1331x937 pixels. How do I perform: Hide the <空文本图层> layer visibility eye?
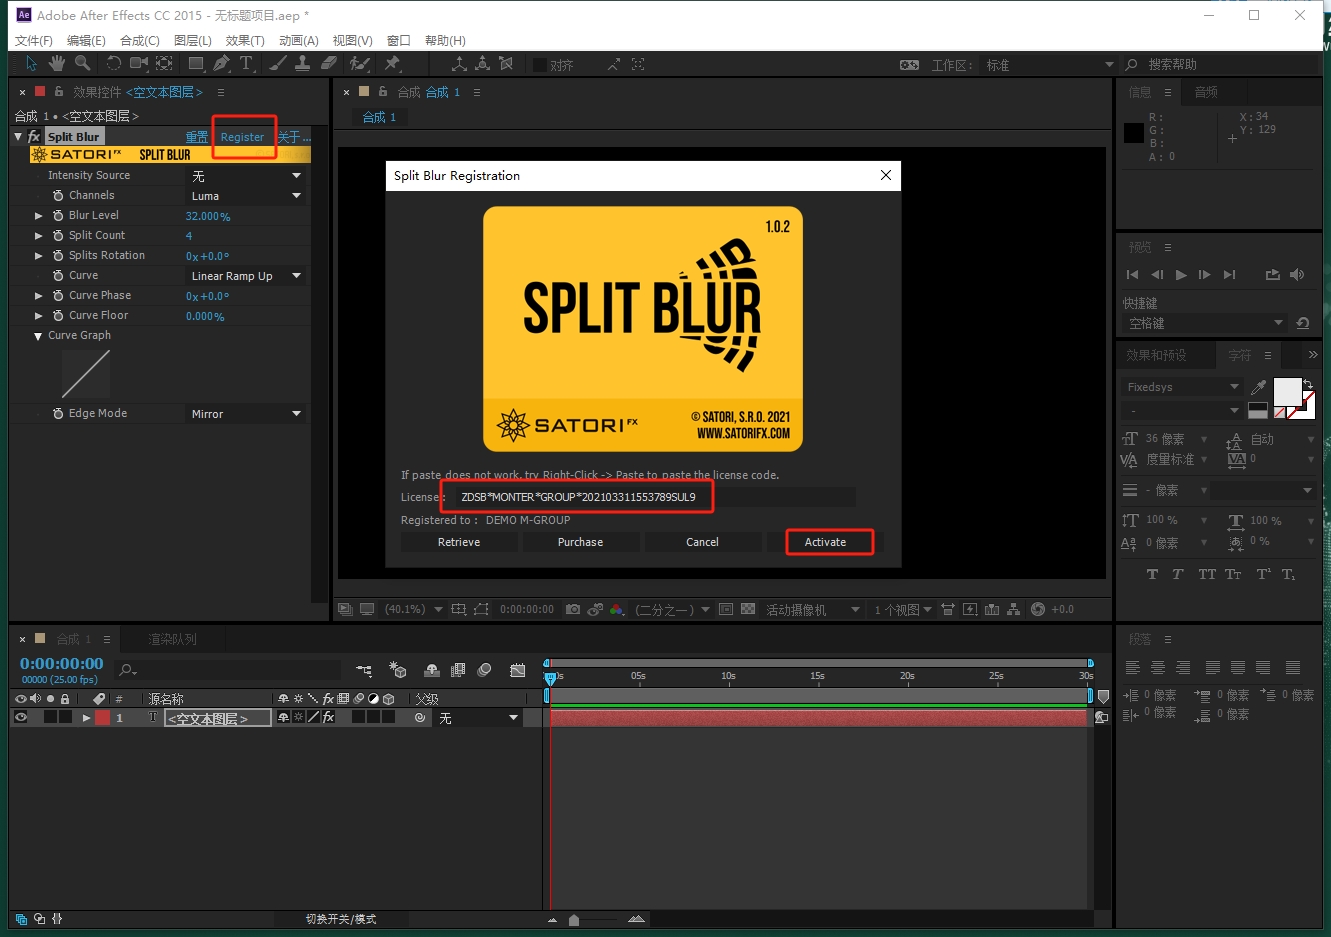[x=21, y=717]
